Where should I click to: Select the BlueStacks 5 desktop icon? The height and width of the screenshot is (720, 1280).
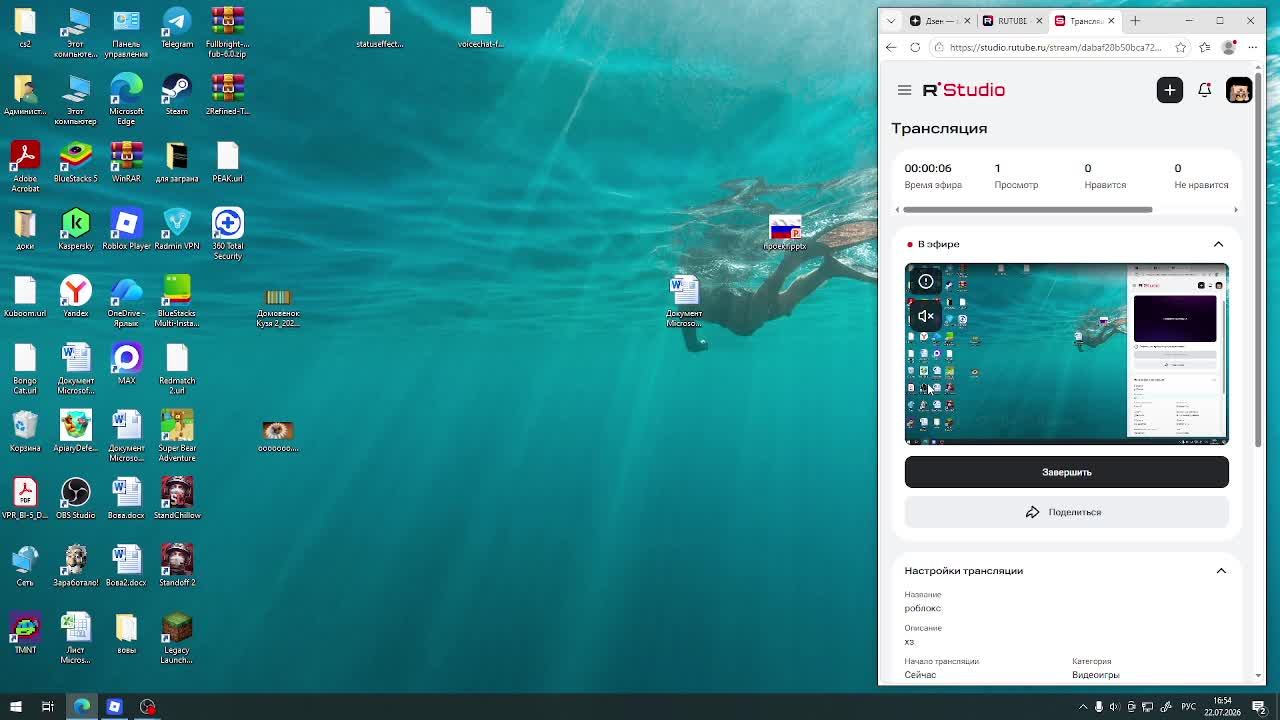(76, 162)
